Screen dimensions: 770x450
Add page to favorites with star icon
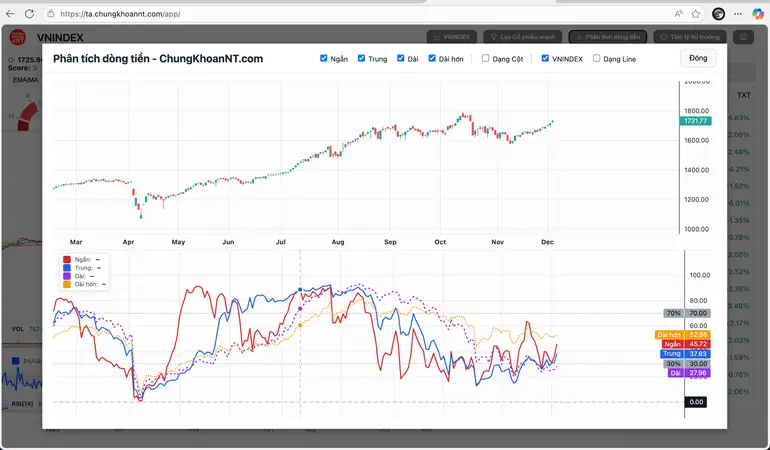tap(696, 14)
